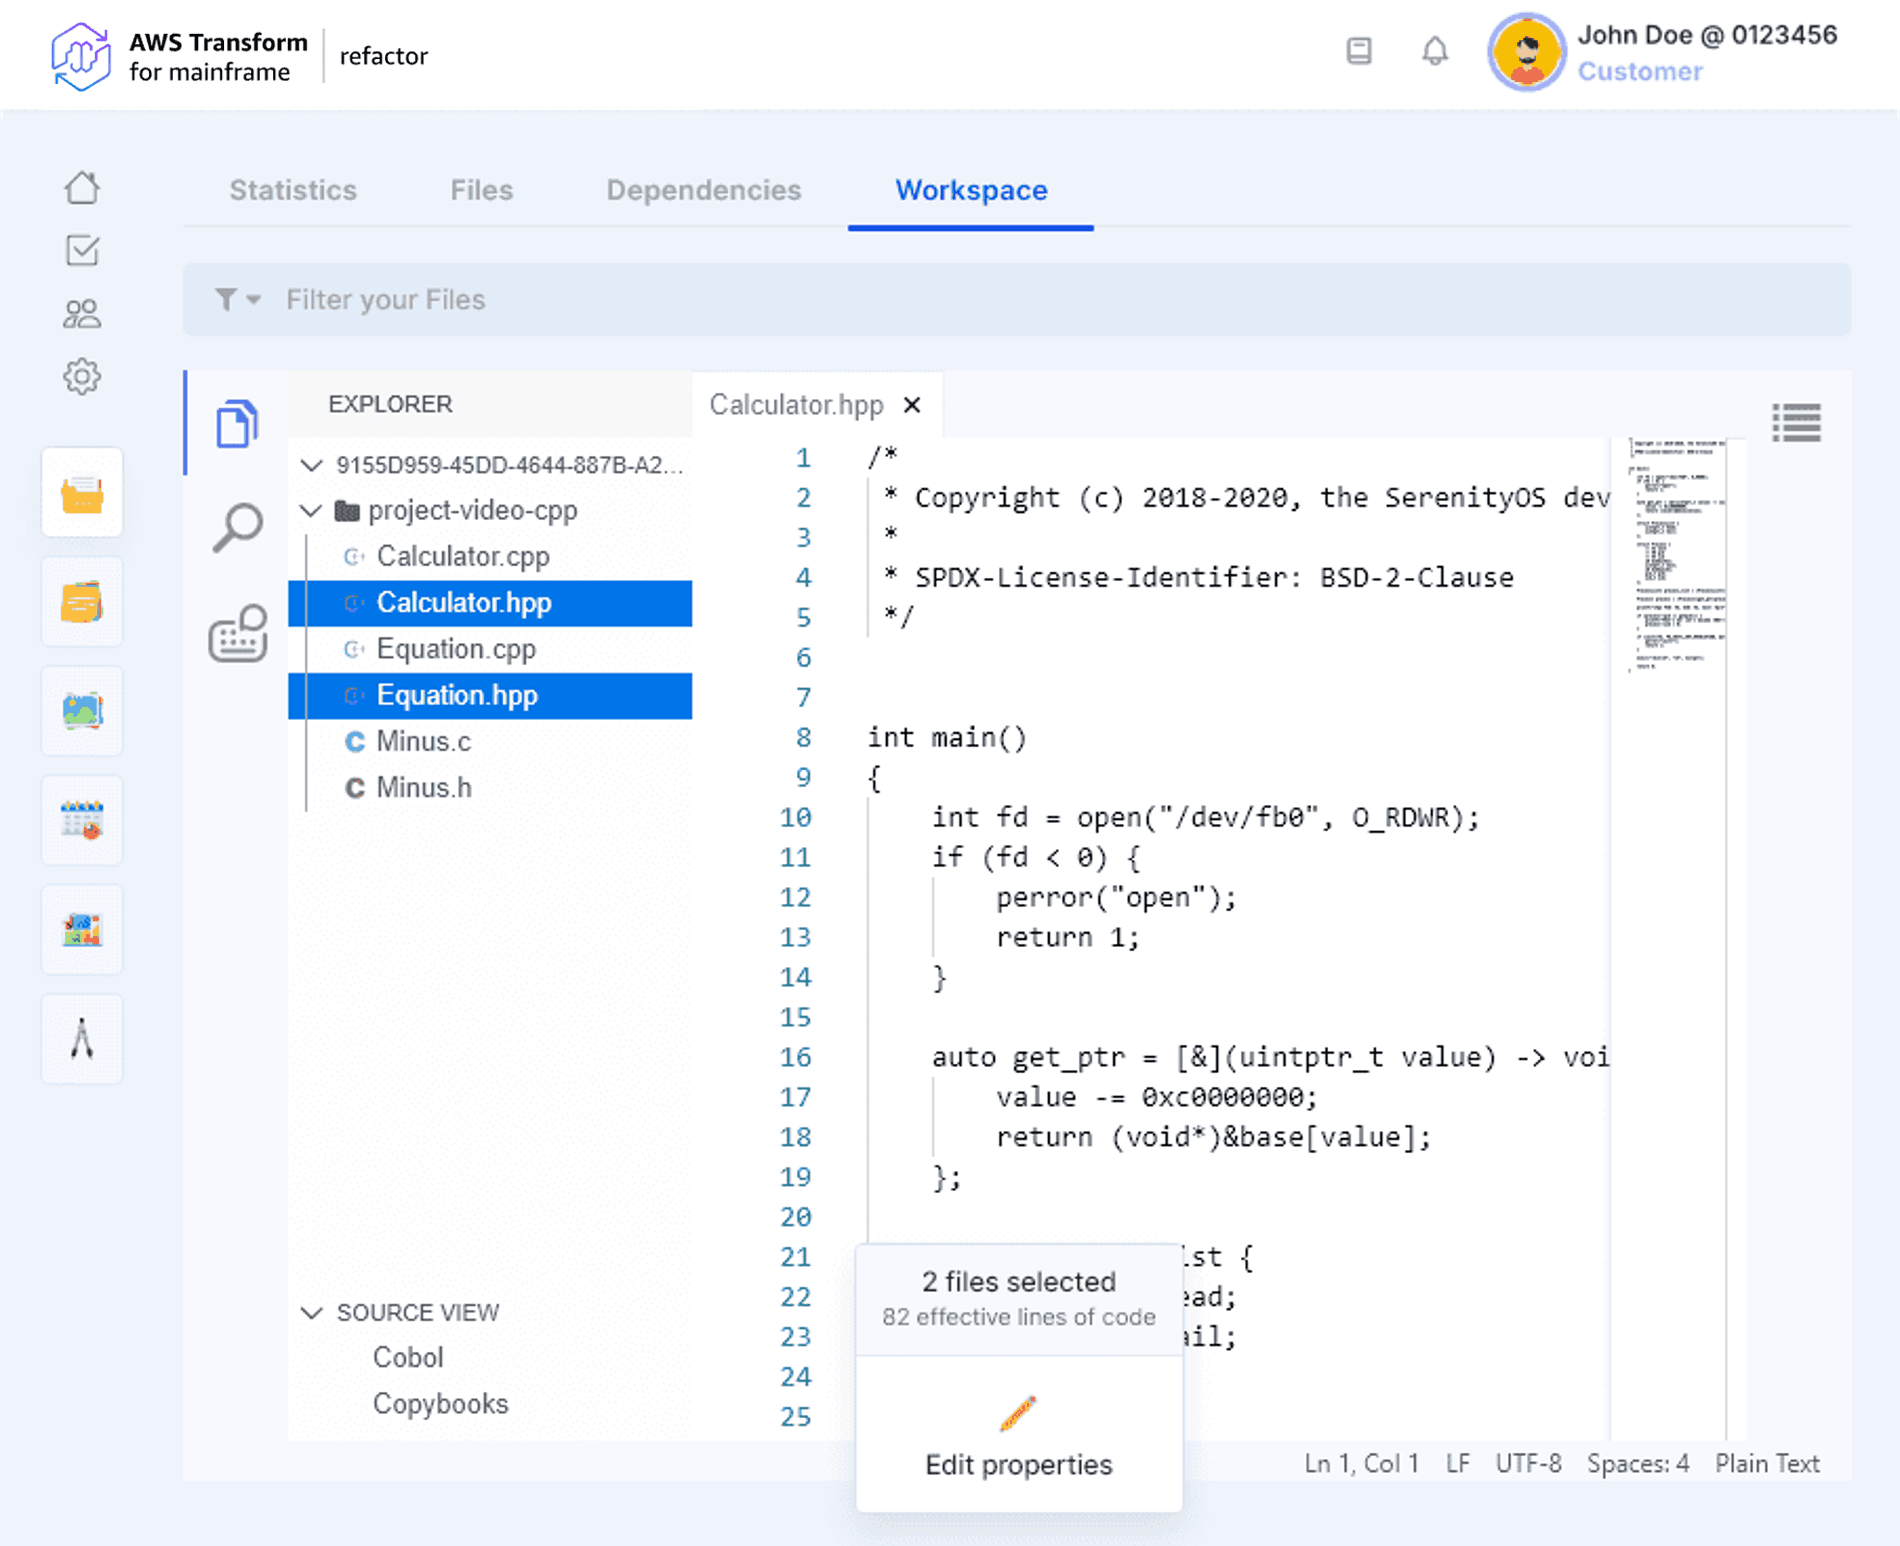Image resolution: width=1900 pixels, height=1546 pixels.
Task: Open the file explorer panel icon
Action: (237, 424)
